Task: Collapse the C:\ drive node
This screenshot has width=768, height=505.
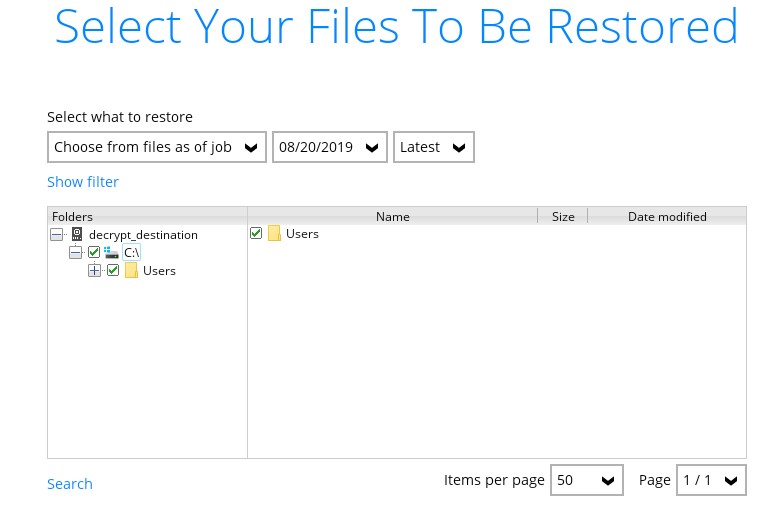Action: [75, 253]
